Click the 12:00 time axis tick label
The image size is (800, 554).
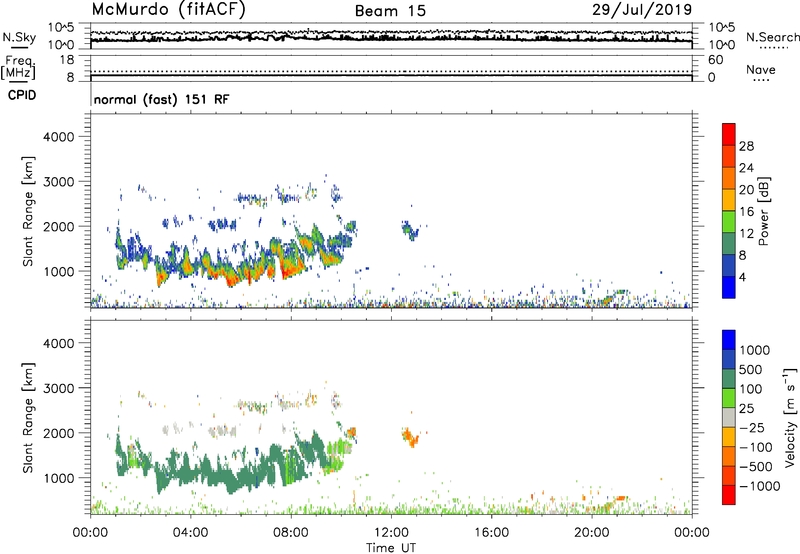point(391,533)
